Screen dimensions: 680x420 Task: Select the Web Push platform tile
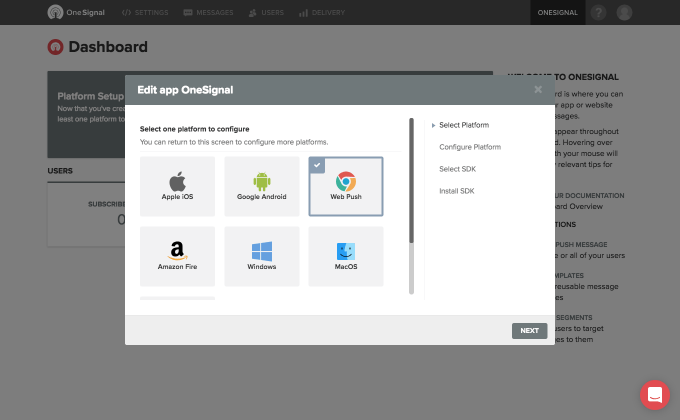[346, 186]
